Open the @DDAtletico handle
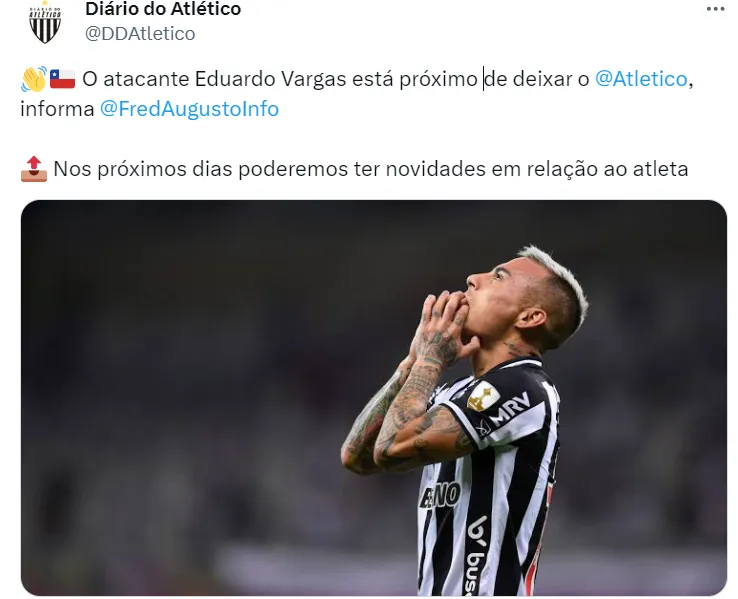 [x=140, y=34]
